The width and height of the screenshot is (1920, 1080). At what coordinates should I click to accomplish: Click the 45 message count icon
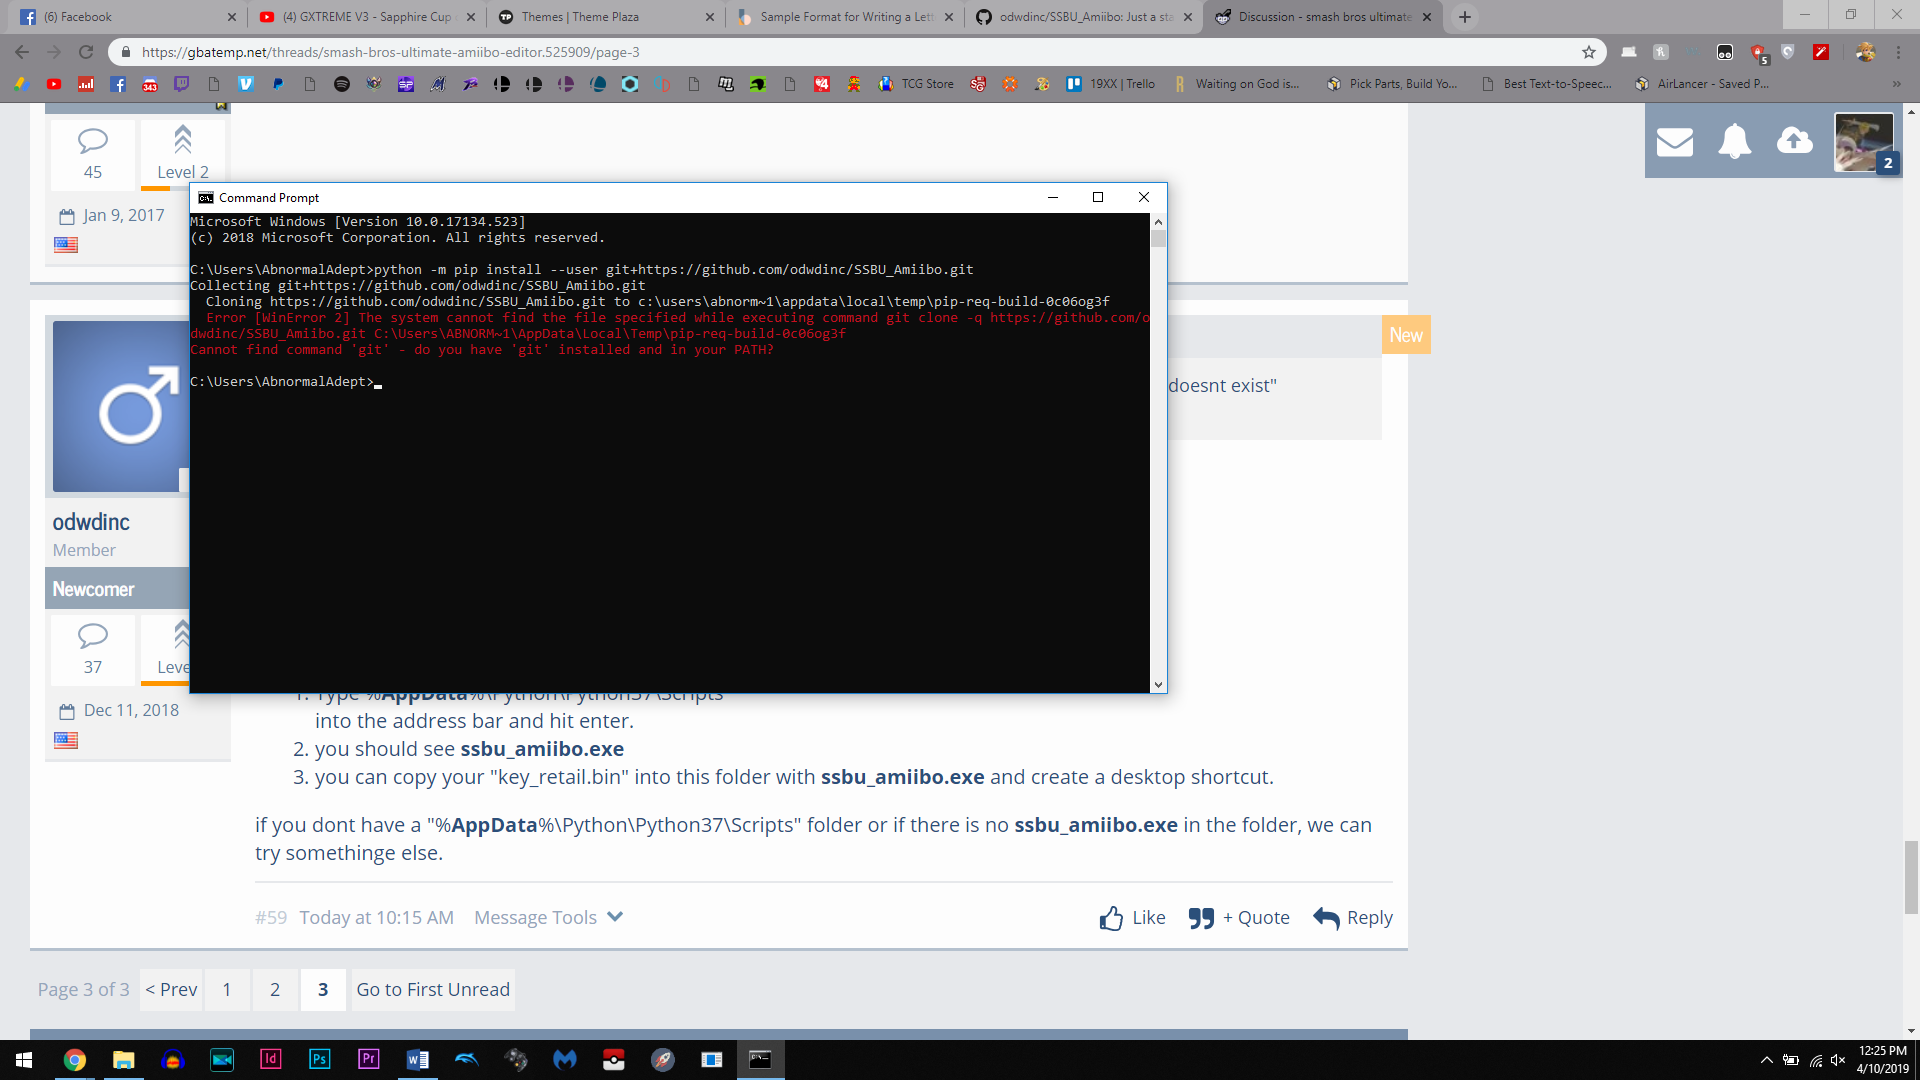[93, 140]
